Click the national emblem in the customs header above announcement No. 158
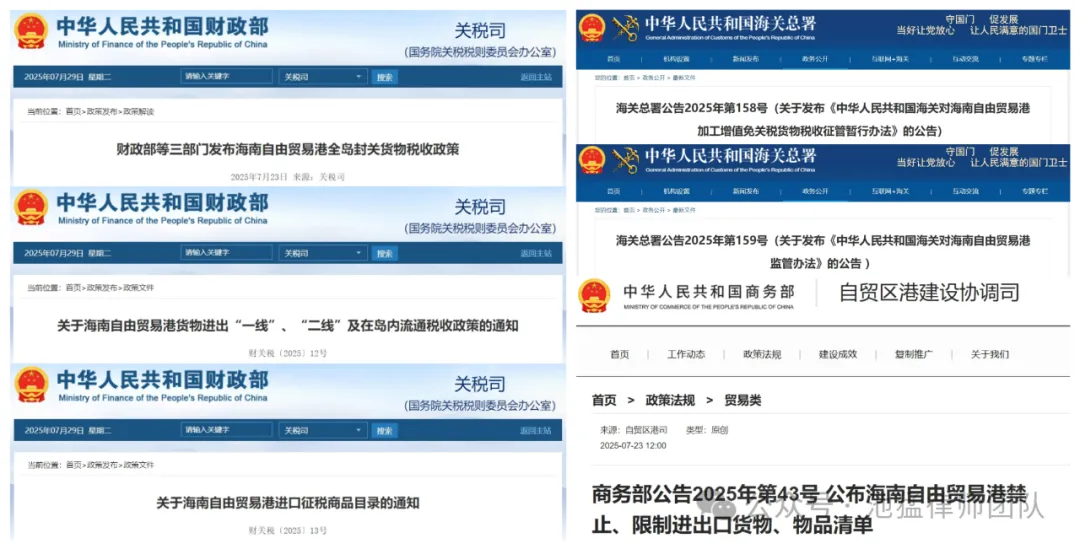Viewport: 1080px width, 549px height. pyautogui.click(x=592, y=27)
